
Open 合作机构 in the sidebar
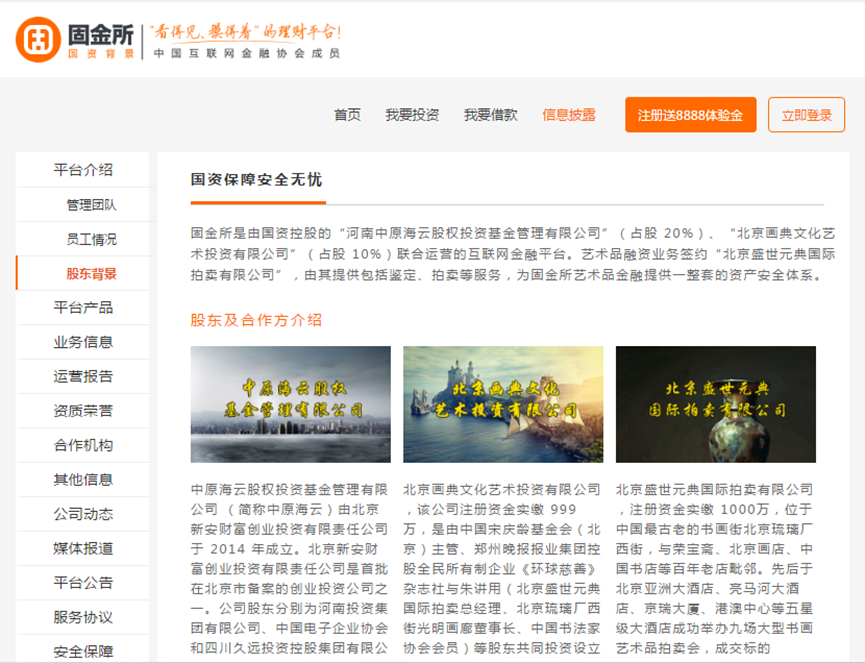coord(83,445)
